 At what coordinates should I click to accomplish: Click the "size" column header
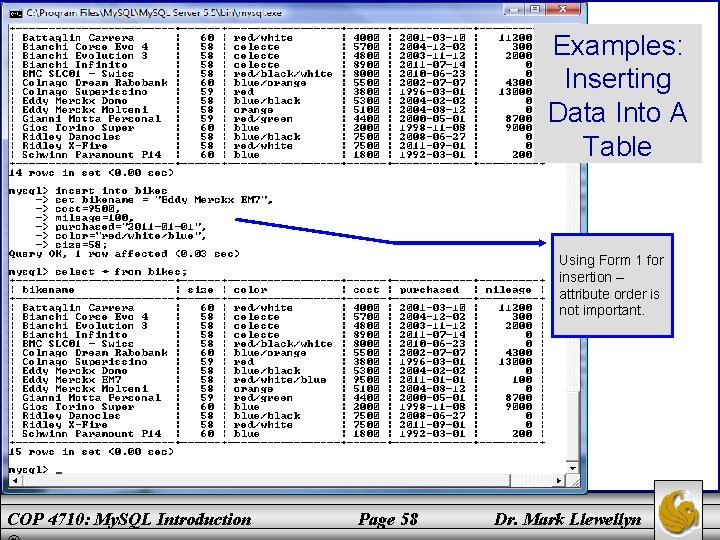pyautogui.click(x=200, y=290)
